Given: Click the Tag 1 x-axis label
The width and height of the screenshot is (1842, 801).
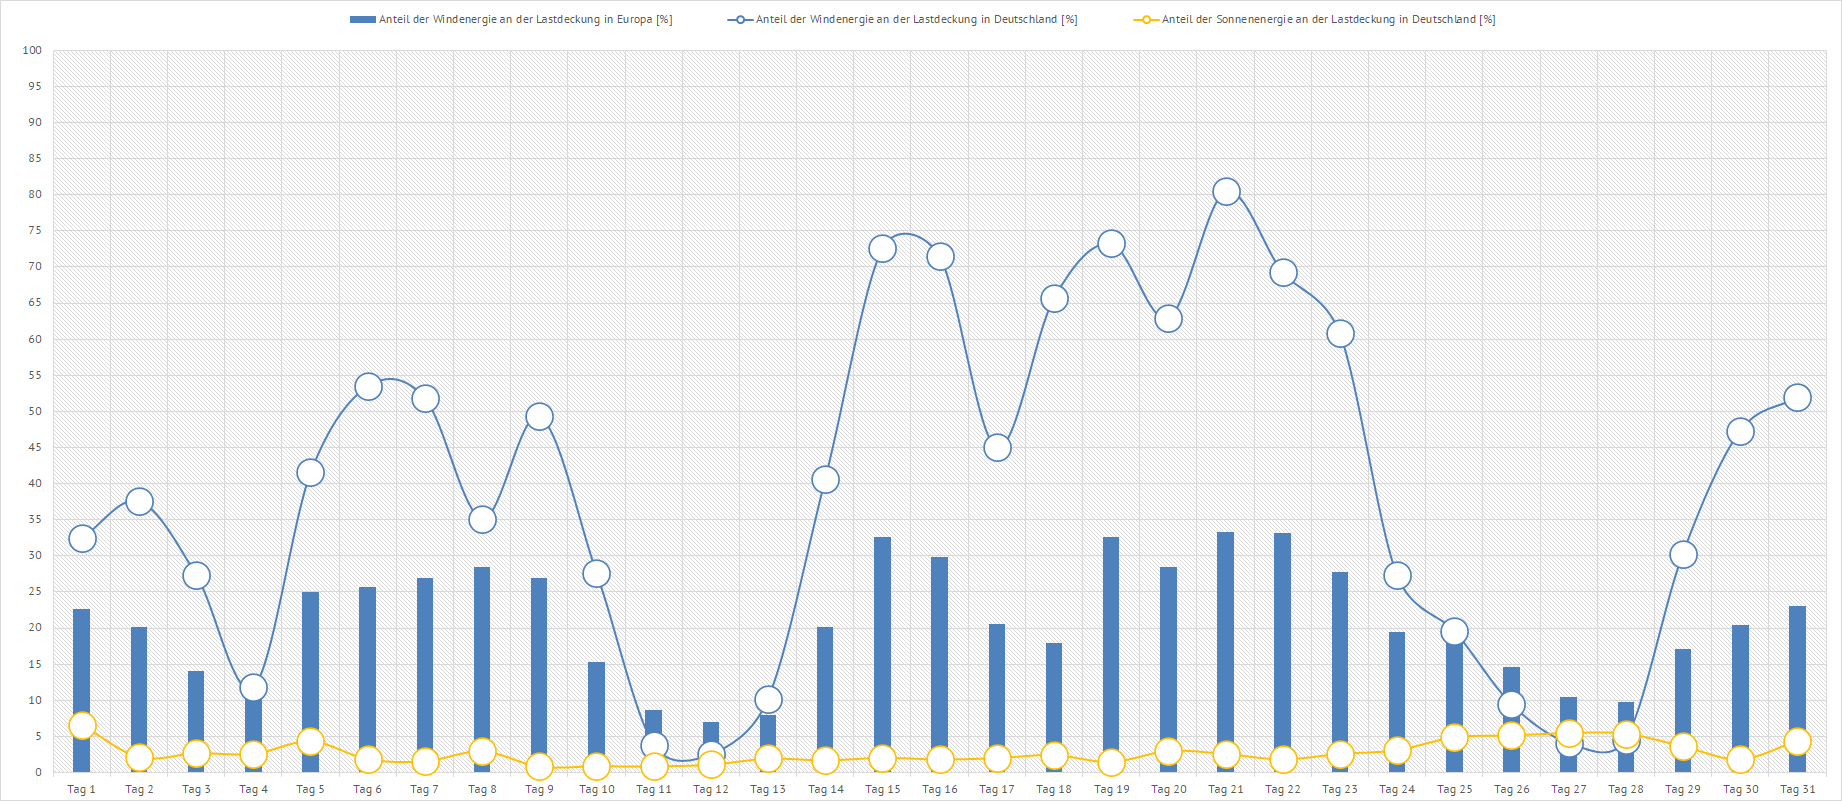Looking at the screenshot, I should [81, 790].
